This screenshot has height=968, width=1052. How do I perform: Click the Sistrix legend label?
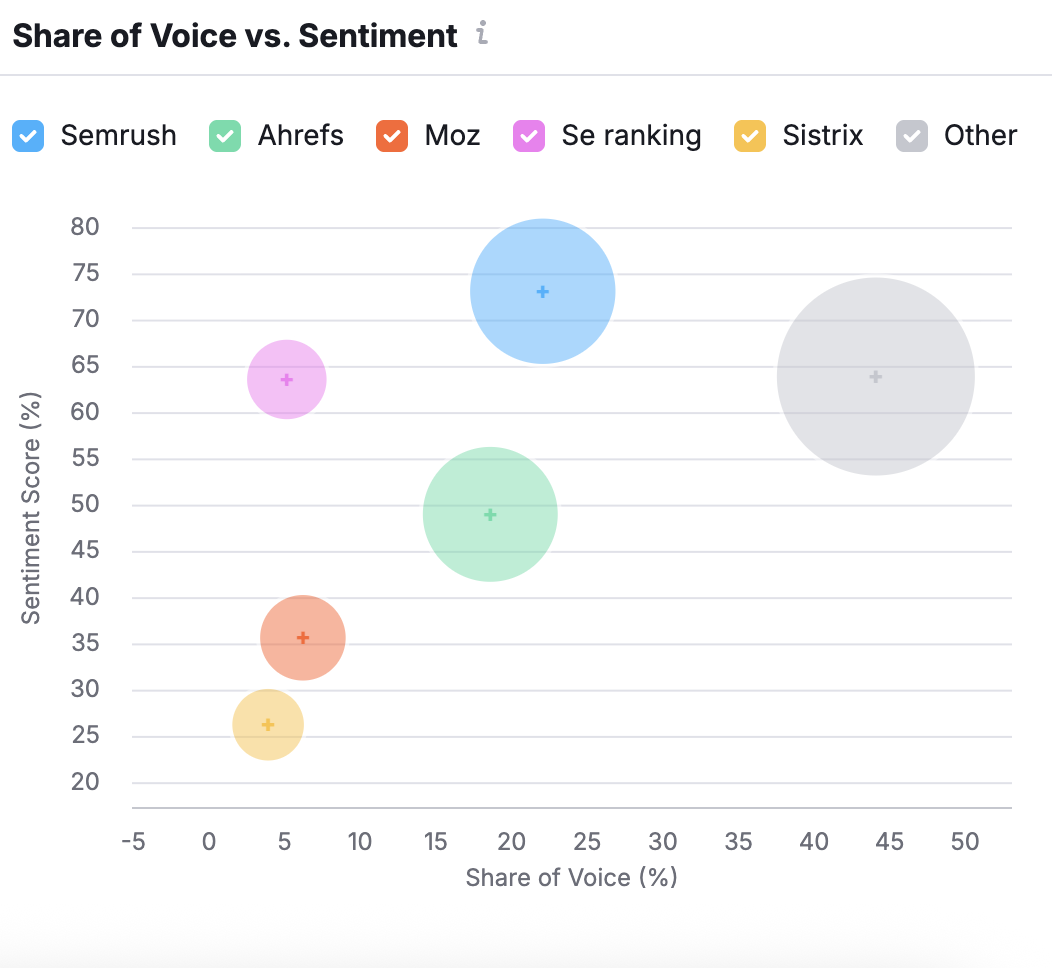(822, 136)
